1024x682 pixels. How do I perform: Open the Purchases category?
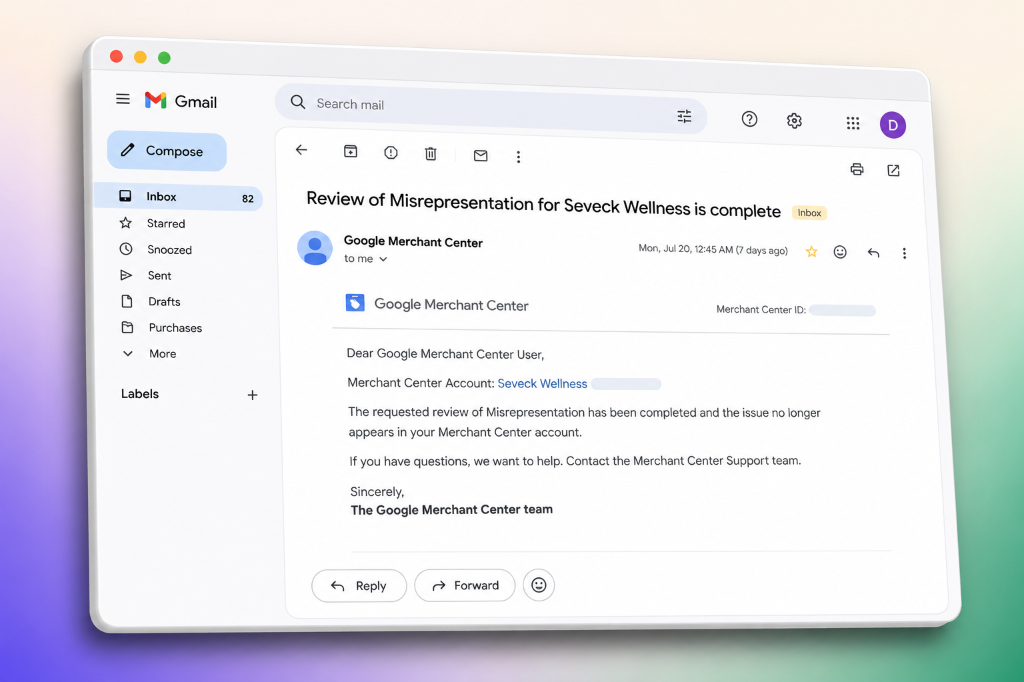pos(175,328)
